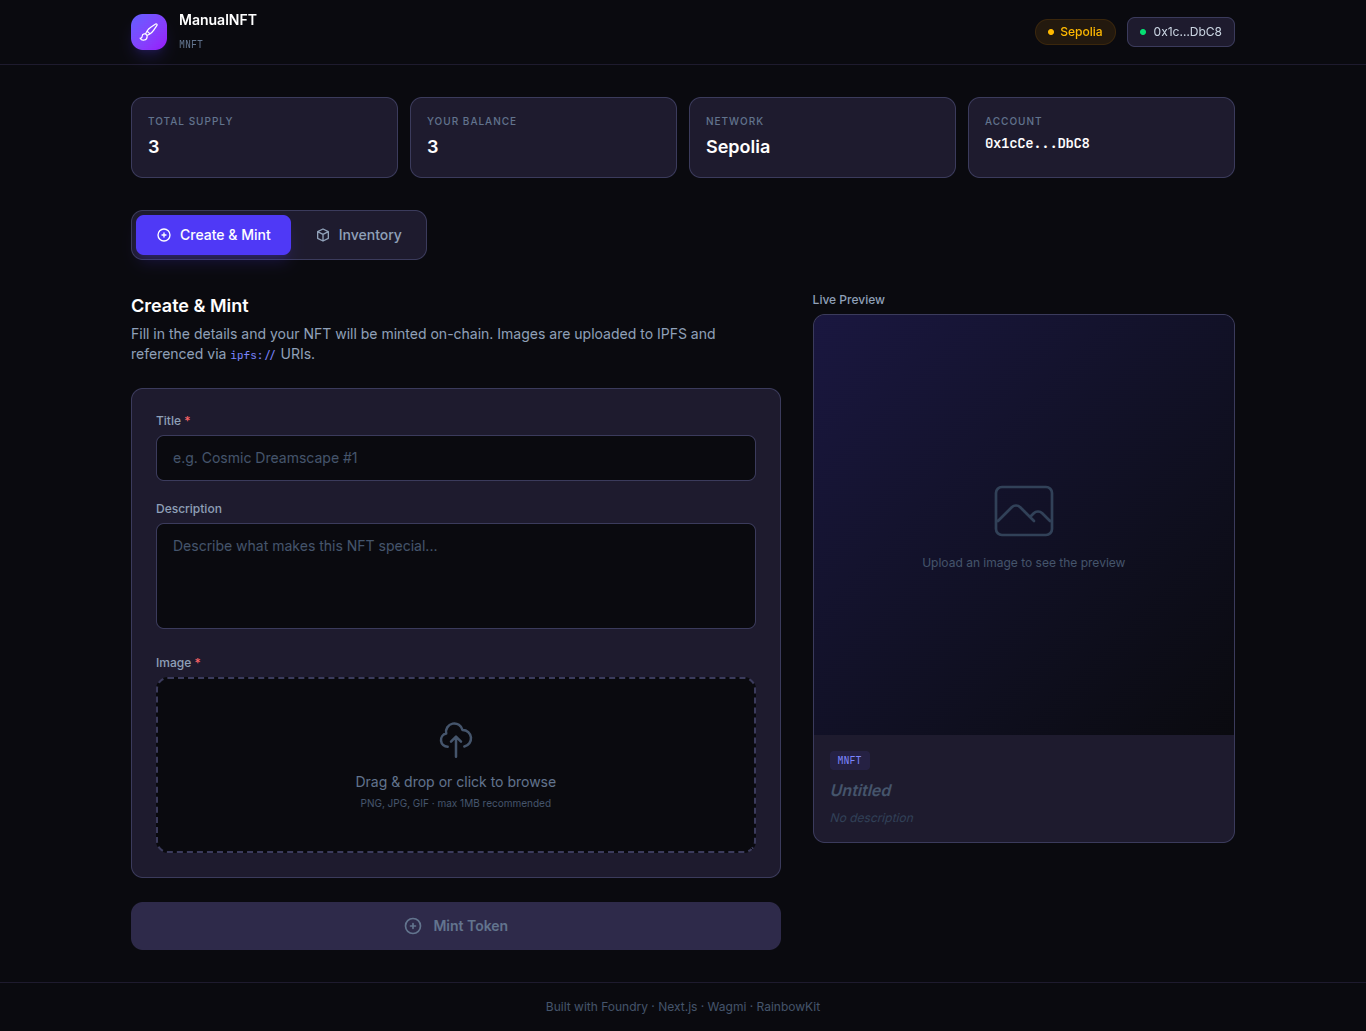
Task: Switch to the Create & Mint tab
Action: coord(214,235)
